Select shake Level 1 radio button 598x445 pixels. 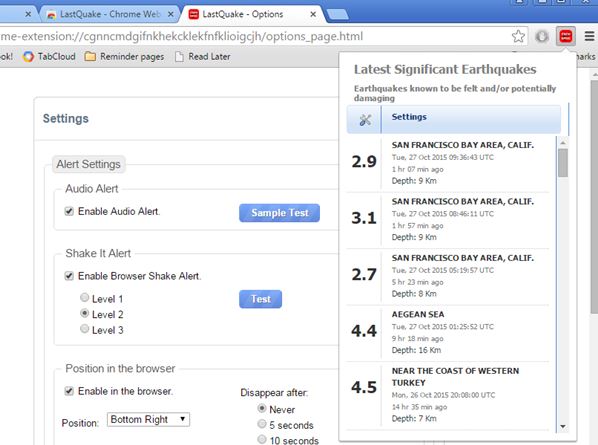click(x=85, y=297)
